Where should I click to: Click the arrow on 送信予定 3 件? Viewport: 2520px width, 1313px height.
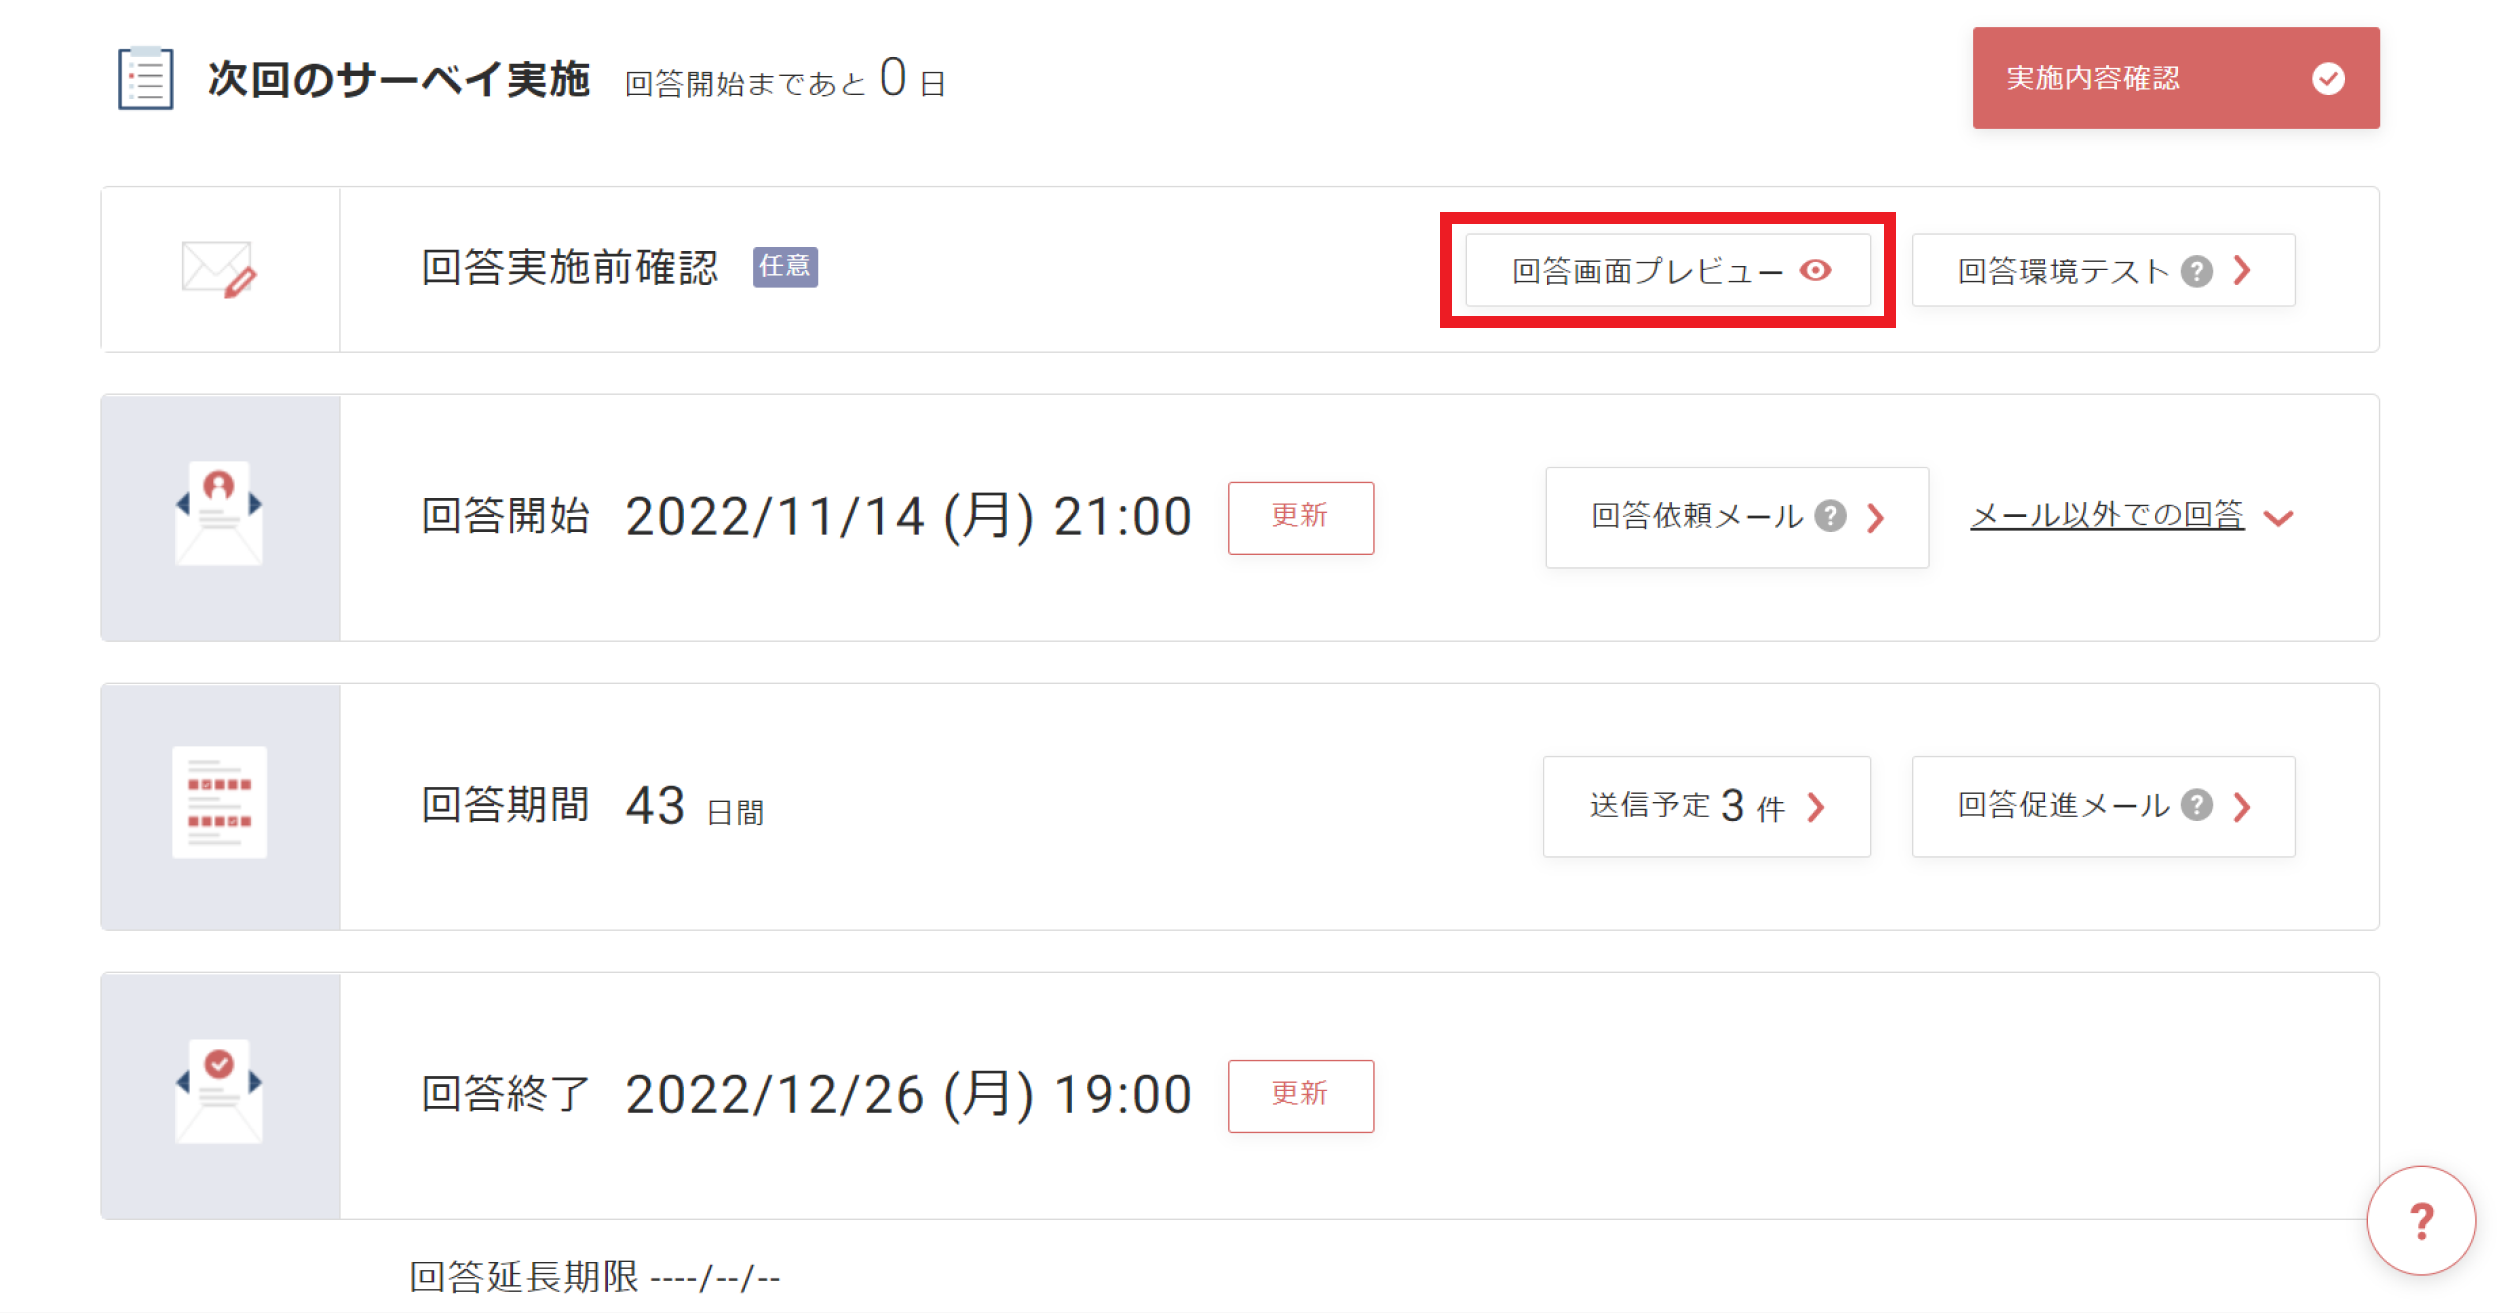click(x=1817, y=807)
